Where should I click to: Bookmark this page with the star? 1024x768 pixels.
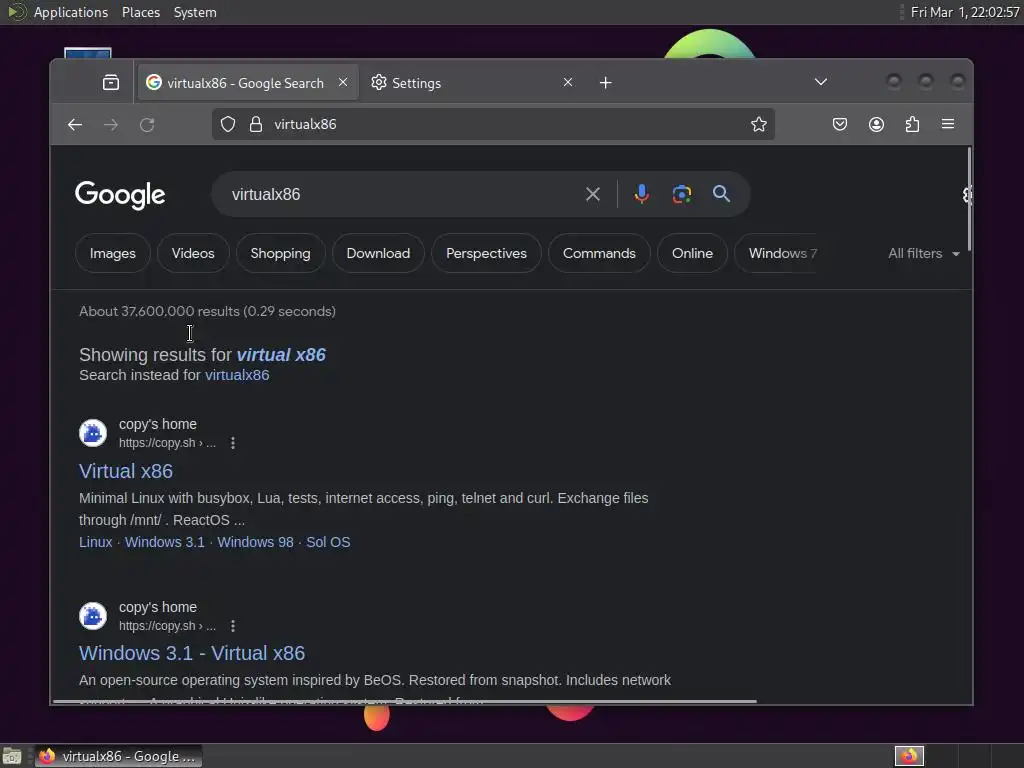(x=758, y=124)
